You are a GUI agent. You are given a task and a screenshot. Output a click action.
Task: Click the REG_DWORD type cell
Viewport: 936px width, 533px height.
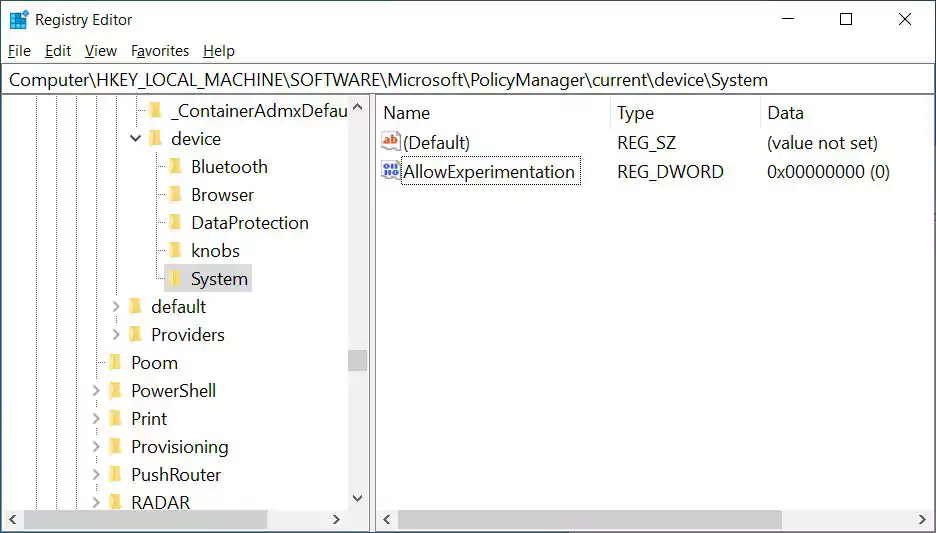[x=670, y=172]
